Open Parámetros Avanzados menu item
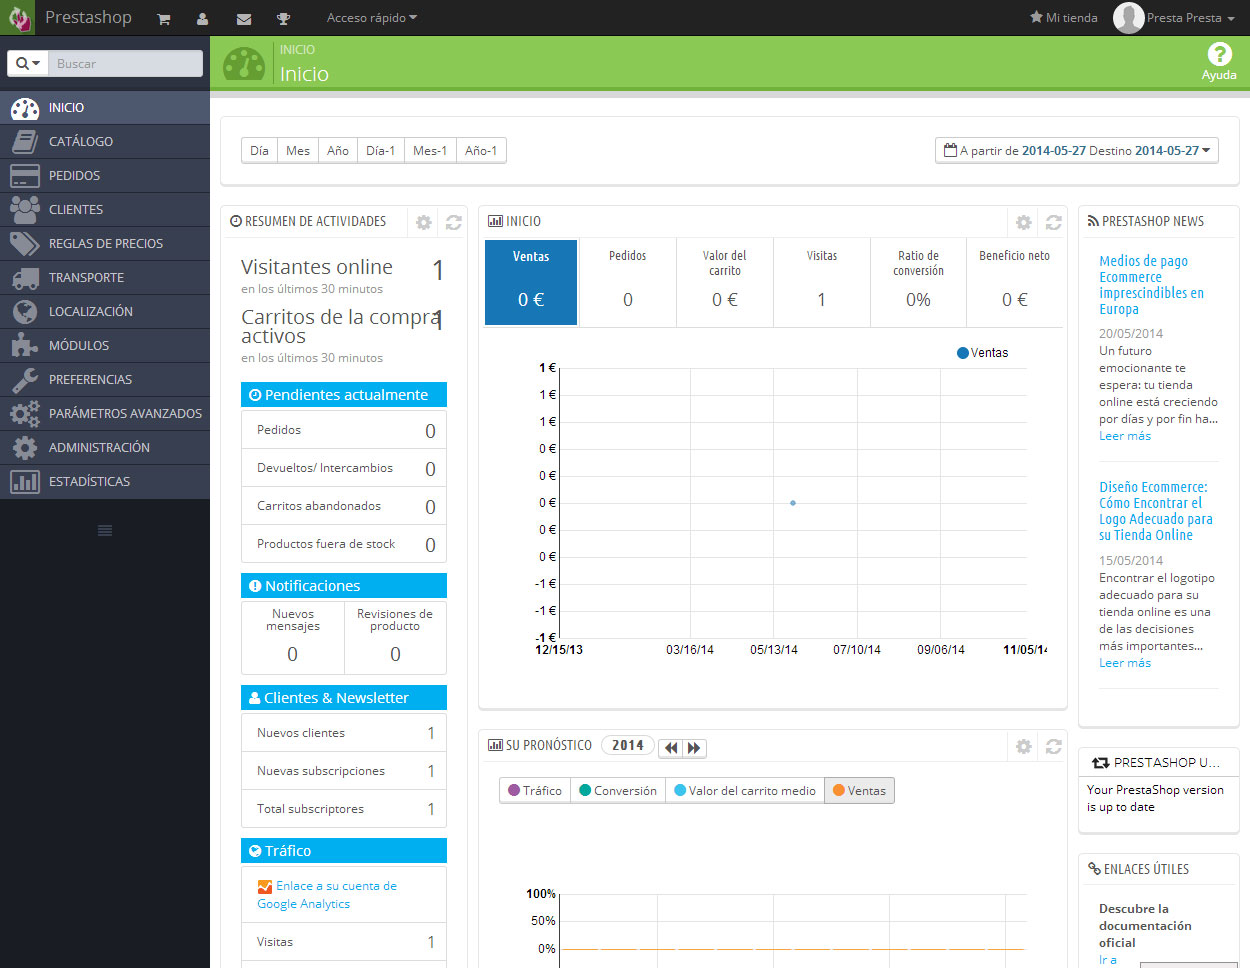 tap(105, 413)
